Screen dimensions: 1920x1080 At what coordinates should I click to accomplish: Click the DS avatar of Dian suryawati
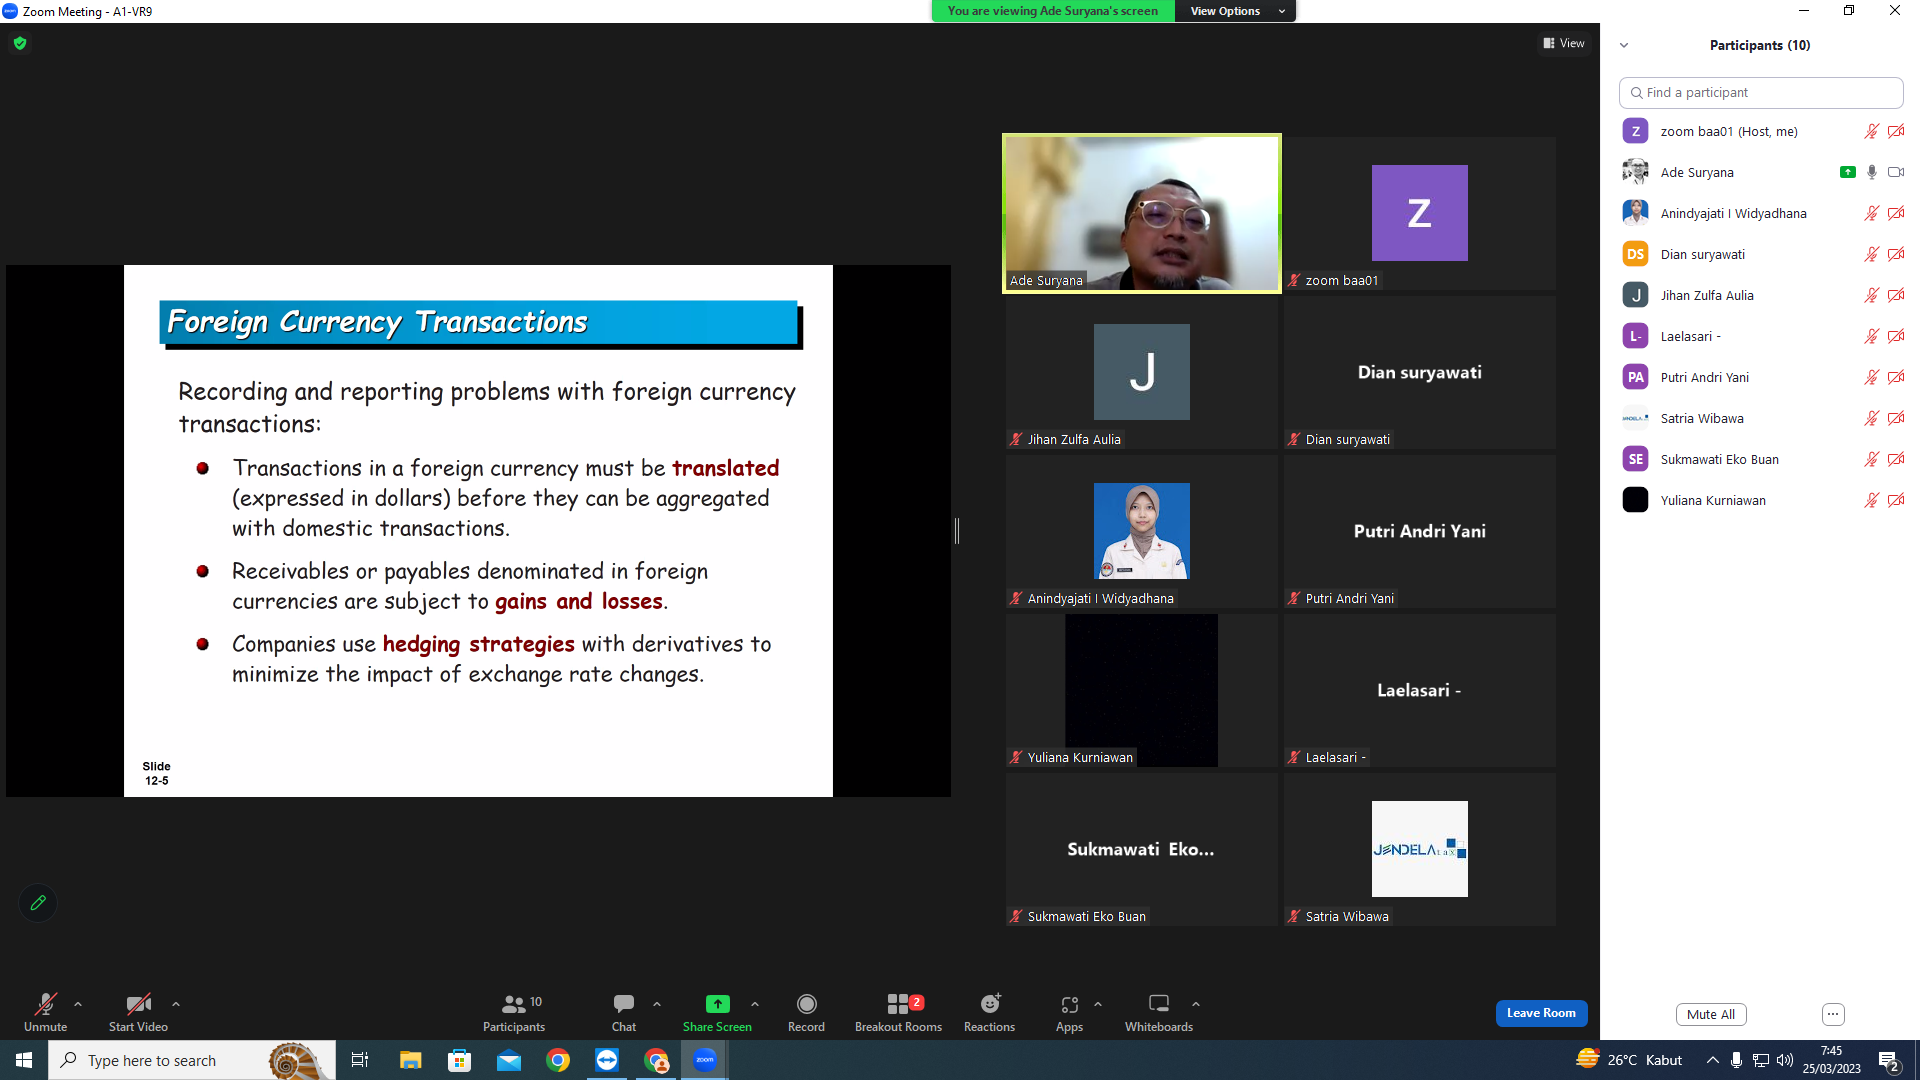(x=1635, y=254)
